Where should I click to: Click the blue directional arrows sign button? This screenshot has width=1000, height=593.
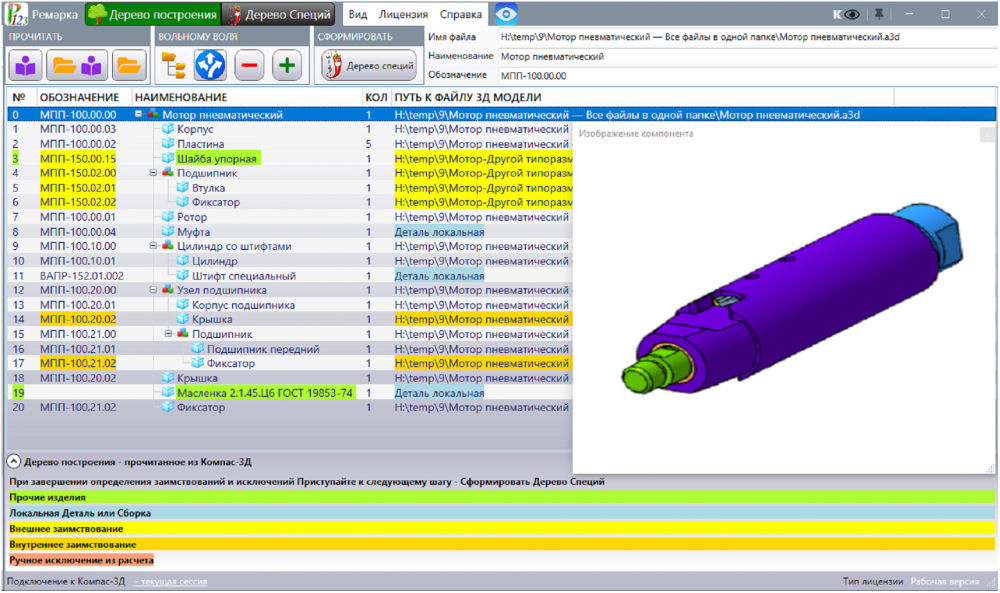click(210, 65)
